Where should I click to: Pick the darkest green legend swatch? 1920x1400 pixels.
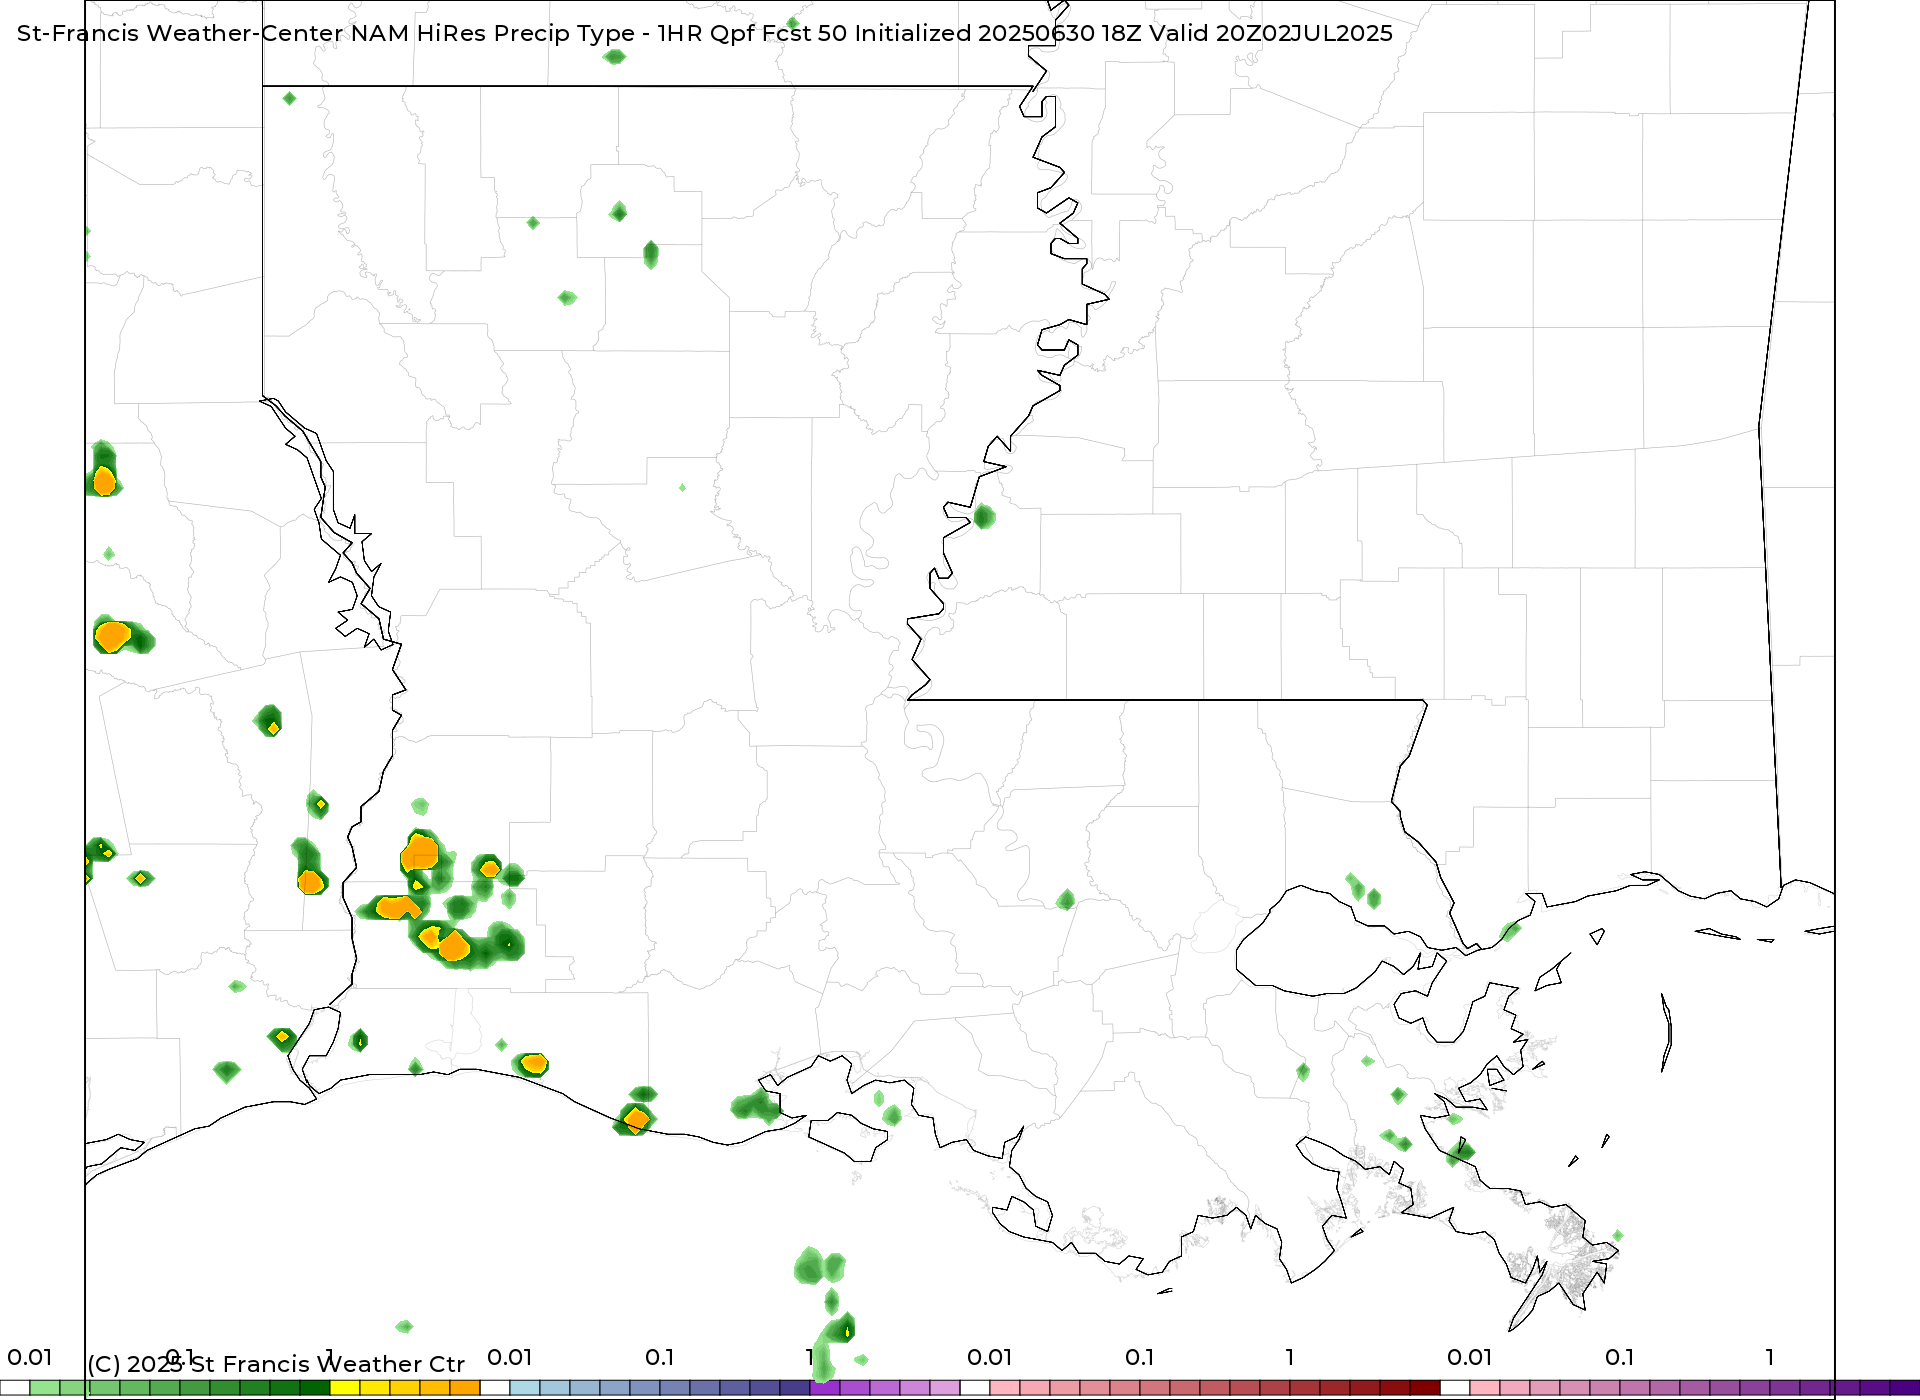click(x=315, y=1388)
